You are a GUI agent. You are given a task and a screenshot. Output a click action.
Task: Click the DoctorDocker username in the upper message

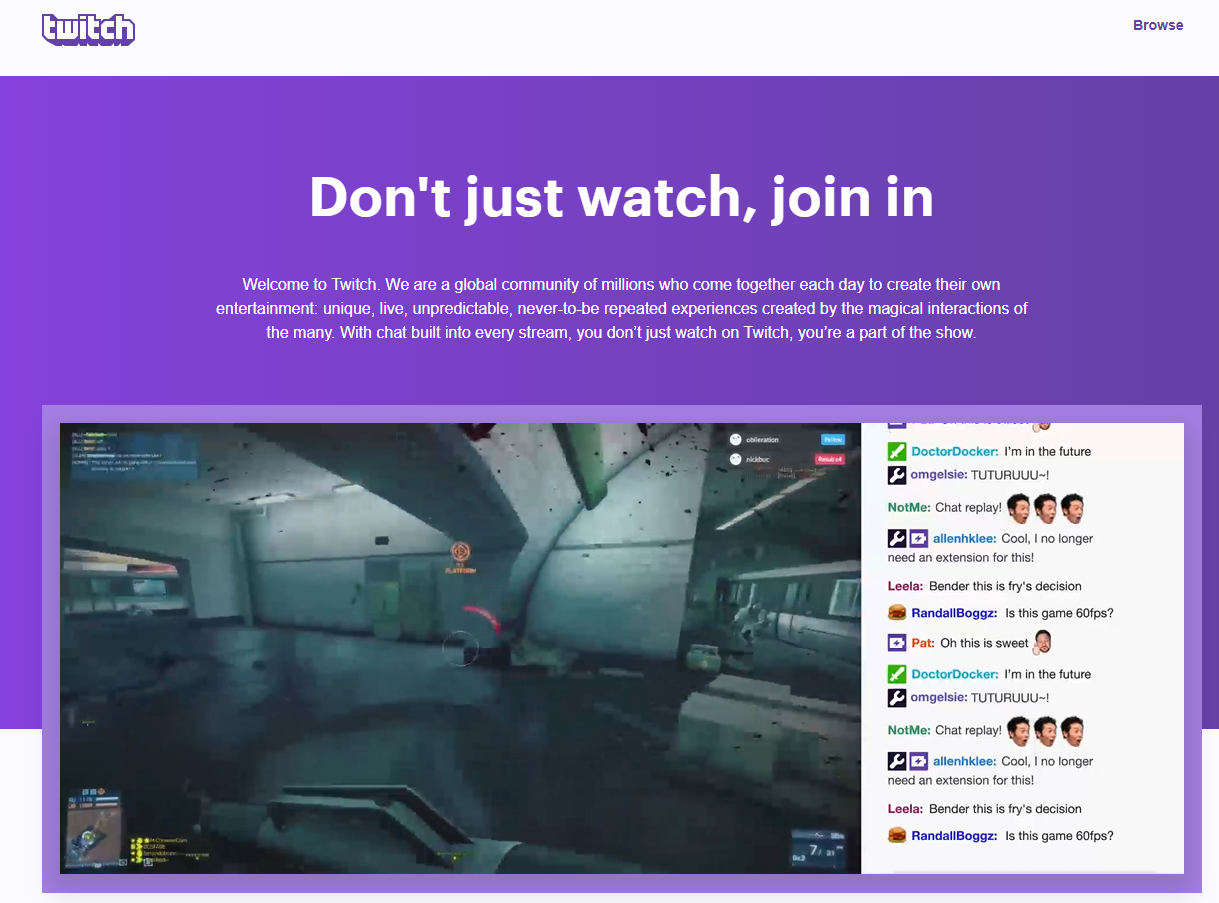[x=954, y=451]
